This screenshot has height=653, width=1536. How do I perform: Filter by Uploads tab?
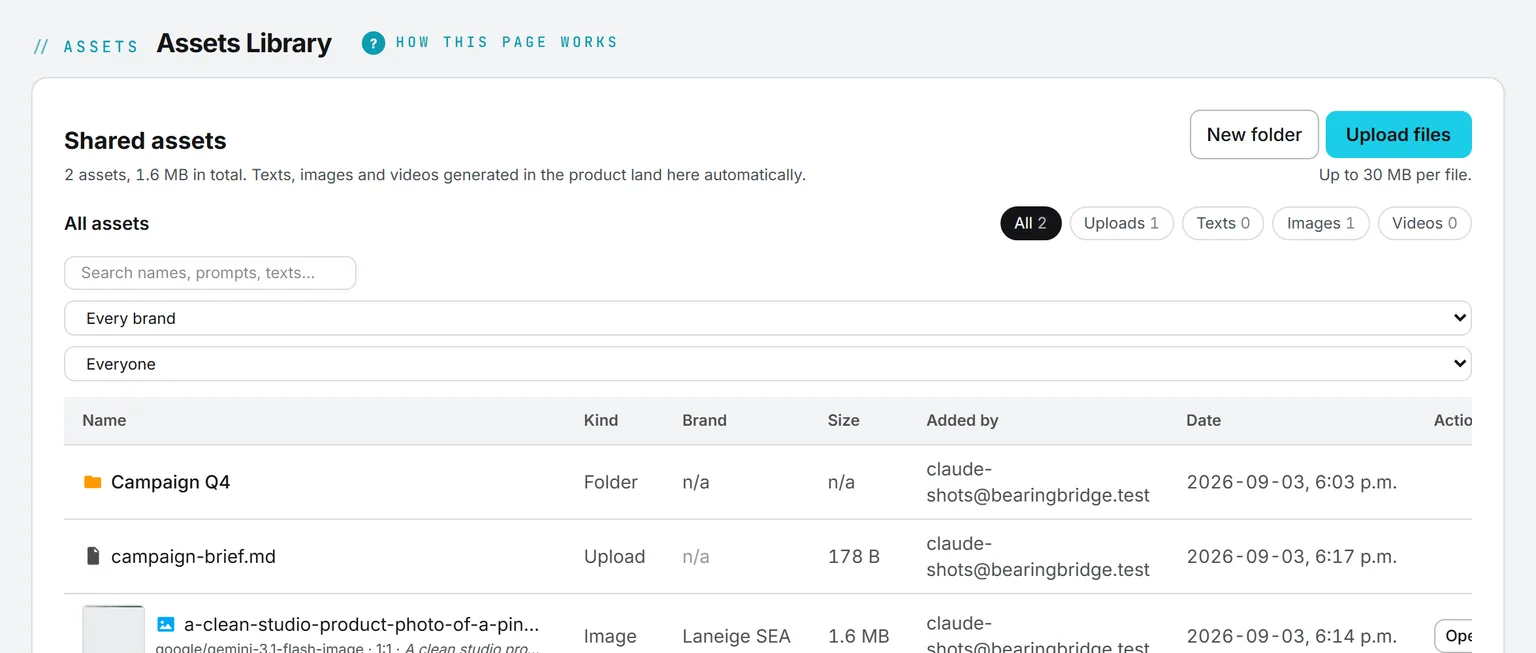click(1121, 223)
